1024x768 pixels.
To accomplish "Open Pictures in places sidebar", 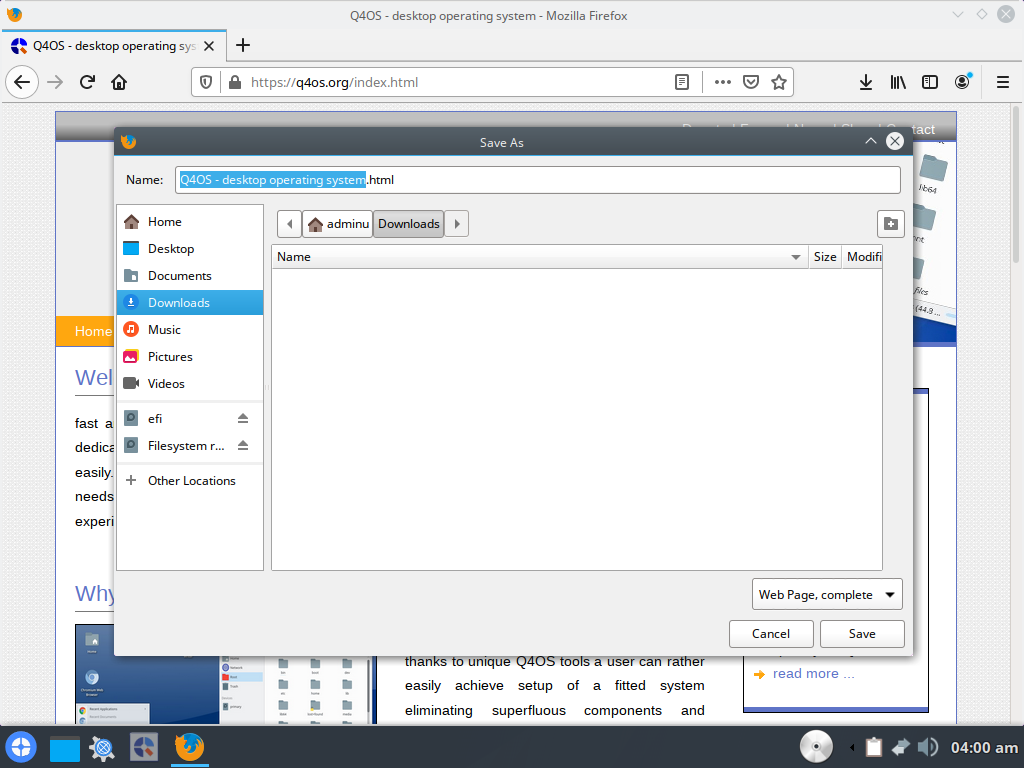I will (x=190, y=357).
